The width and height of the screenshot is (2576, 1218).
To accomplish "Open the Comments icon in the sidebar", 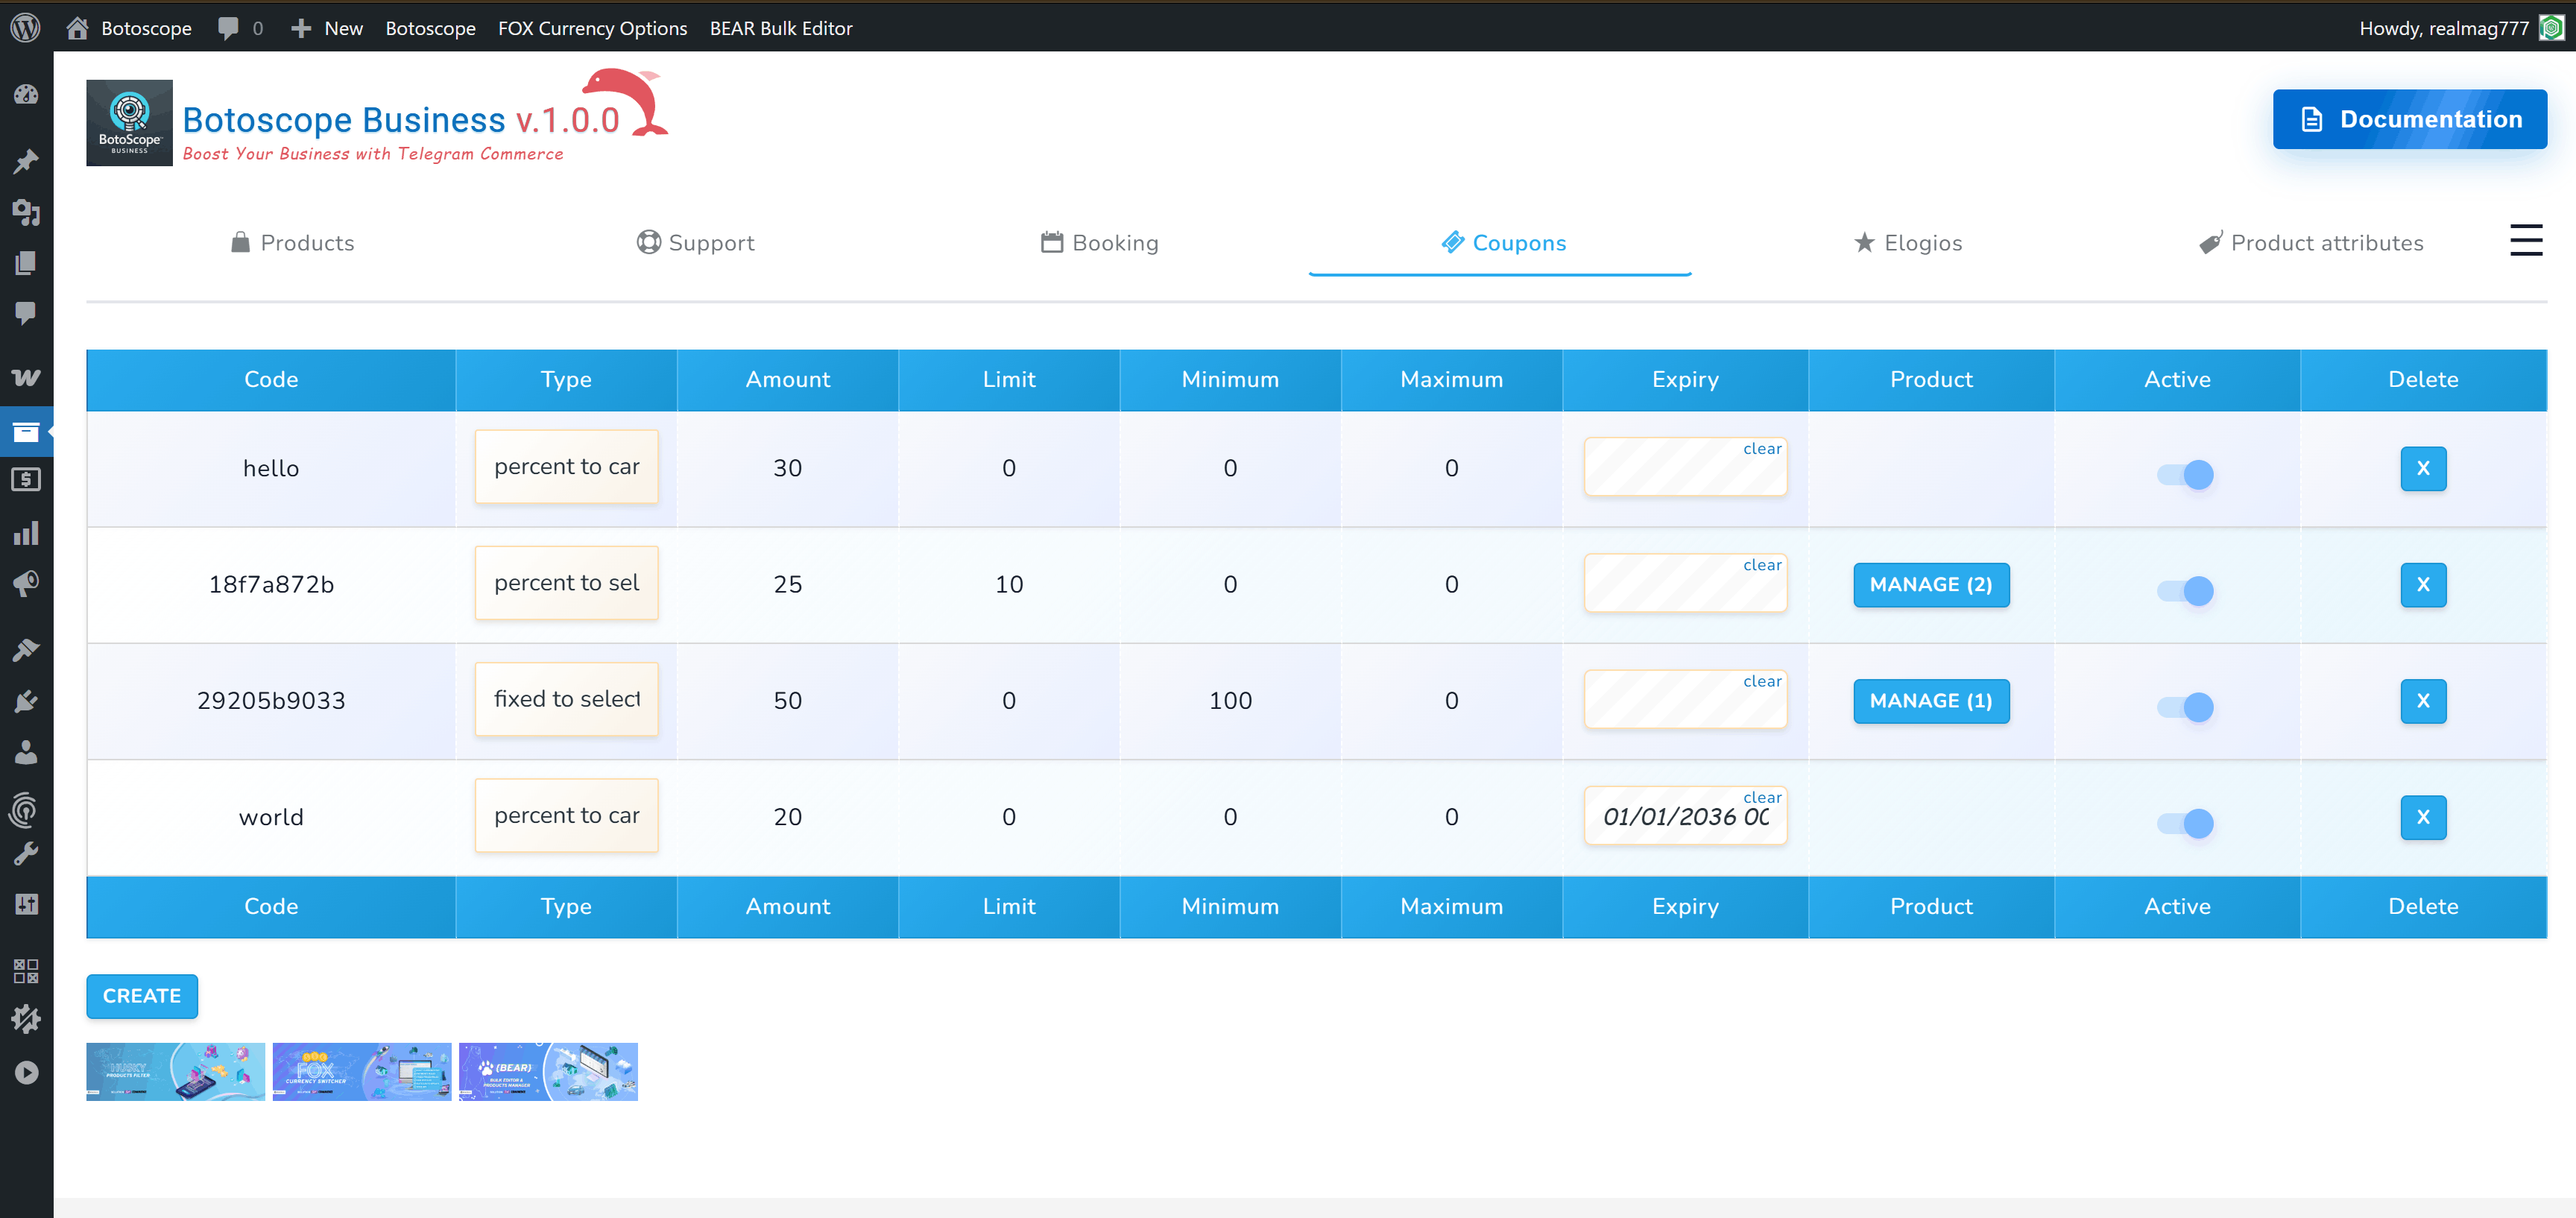I will (x=27, y=314).
